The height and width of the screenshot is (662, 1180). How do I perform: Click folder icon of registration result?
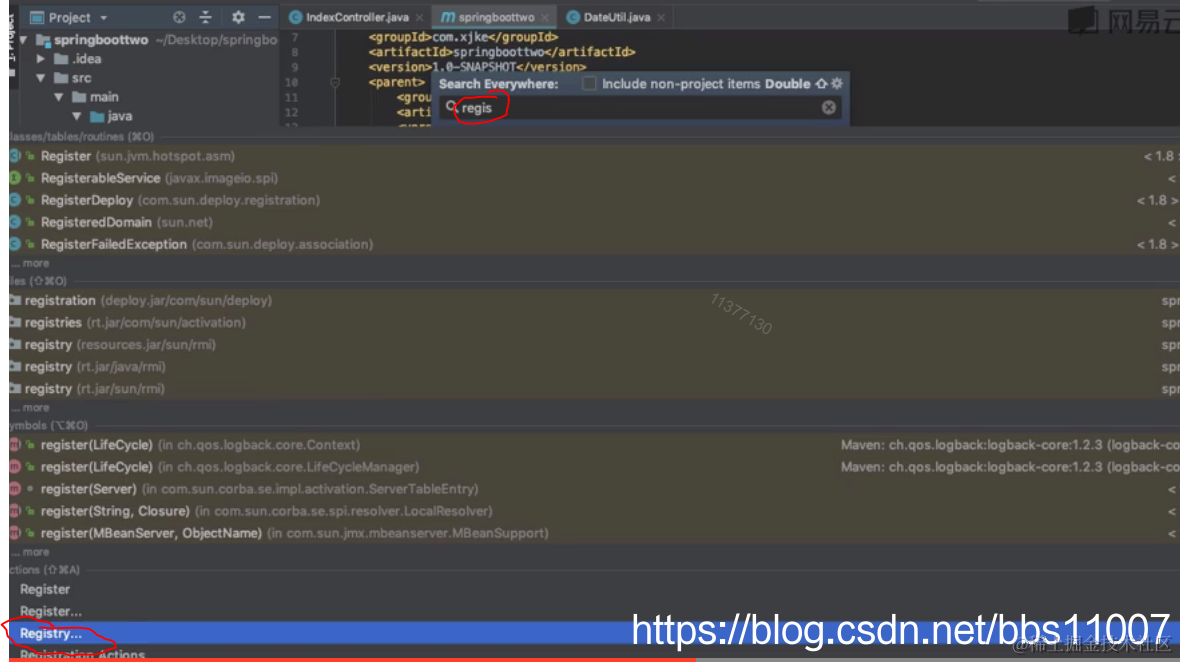click(15, 300)
